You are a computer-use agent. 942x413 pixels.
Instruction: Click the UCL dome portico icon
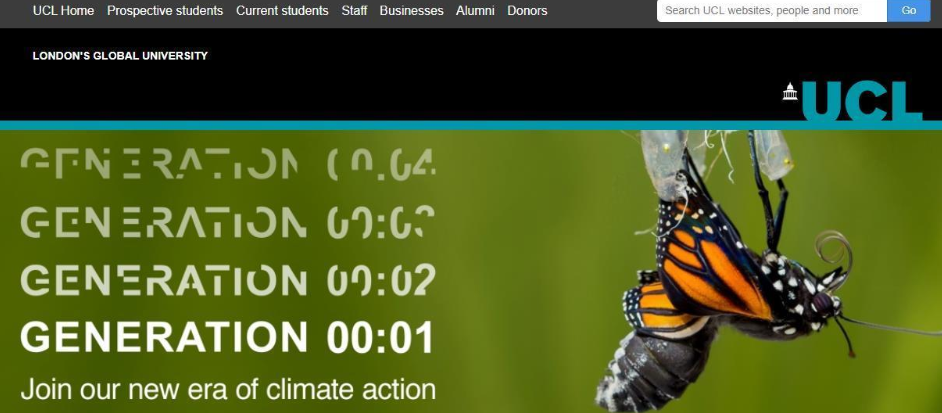click(789, 91)
